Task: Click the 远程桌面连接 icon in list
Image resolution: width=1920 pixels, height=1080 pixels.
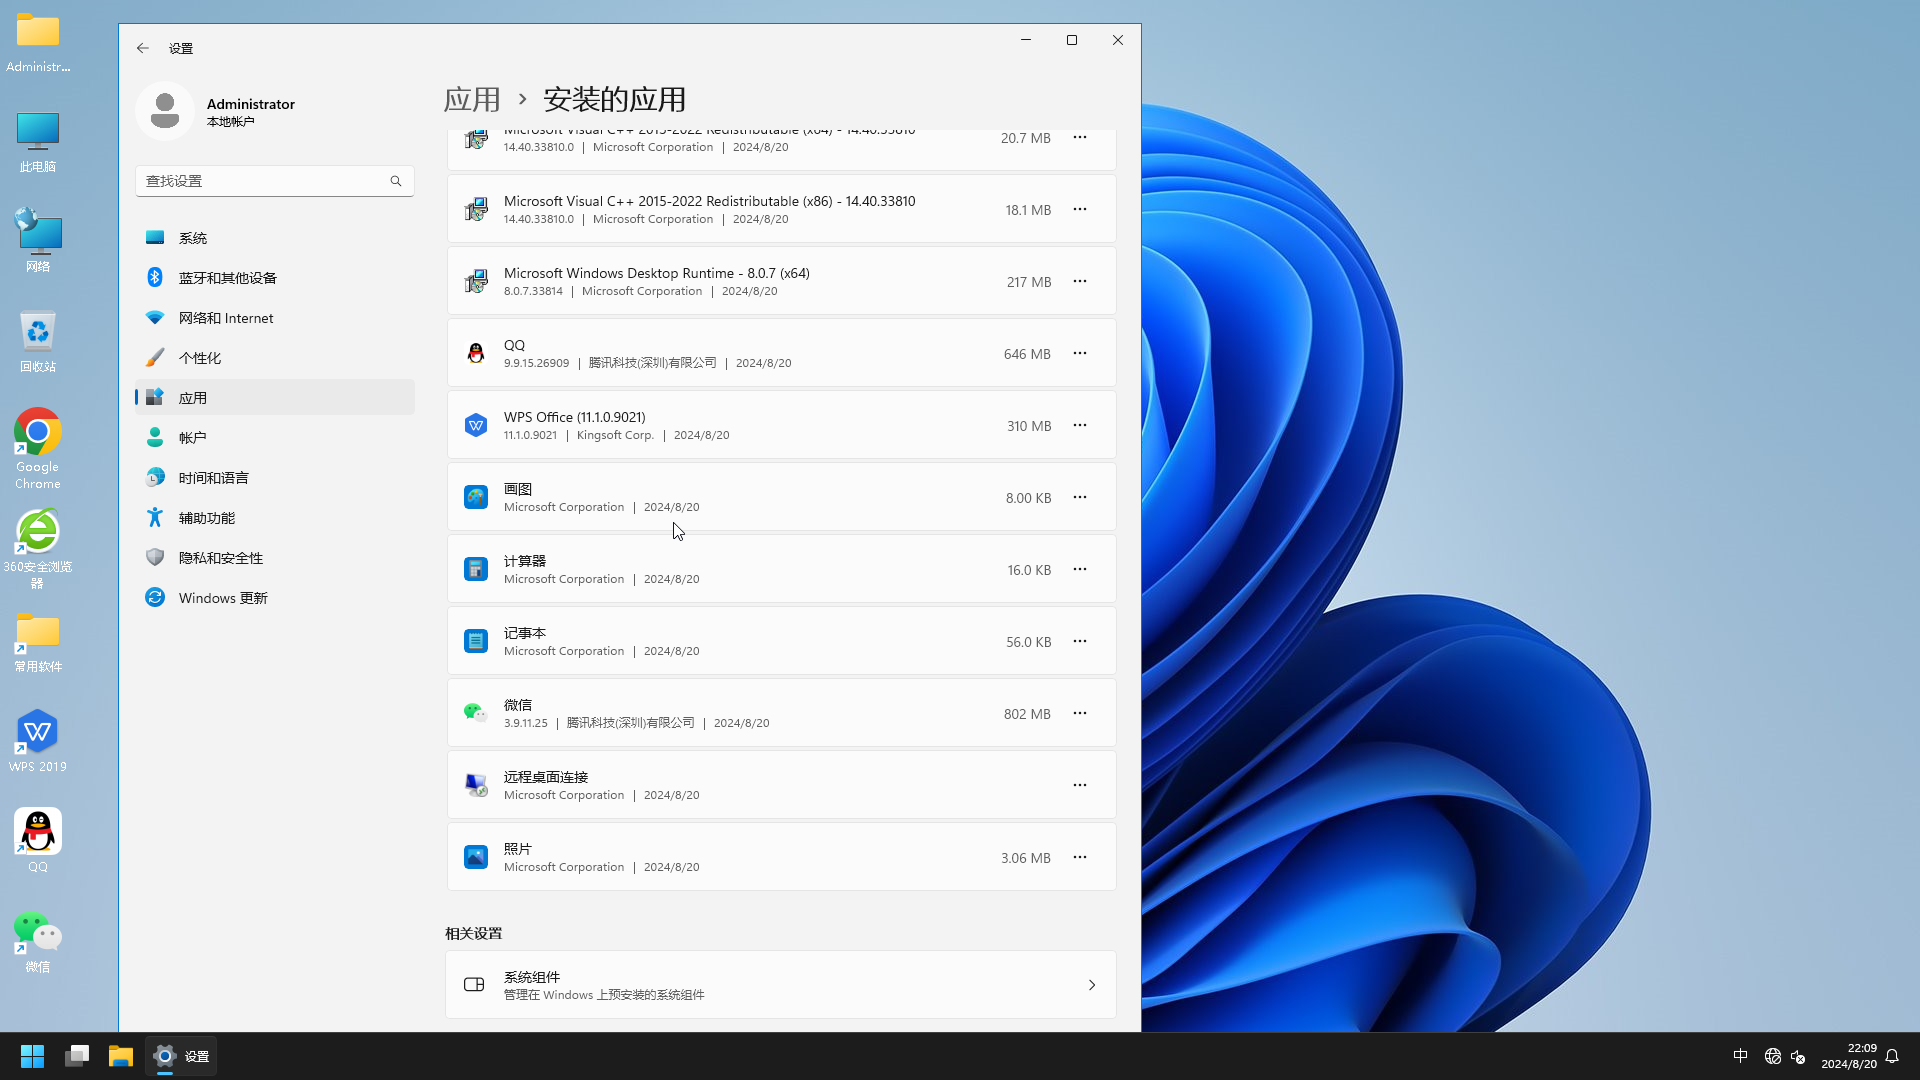Action: tap(476, 785)
